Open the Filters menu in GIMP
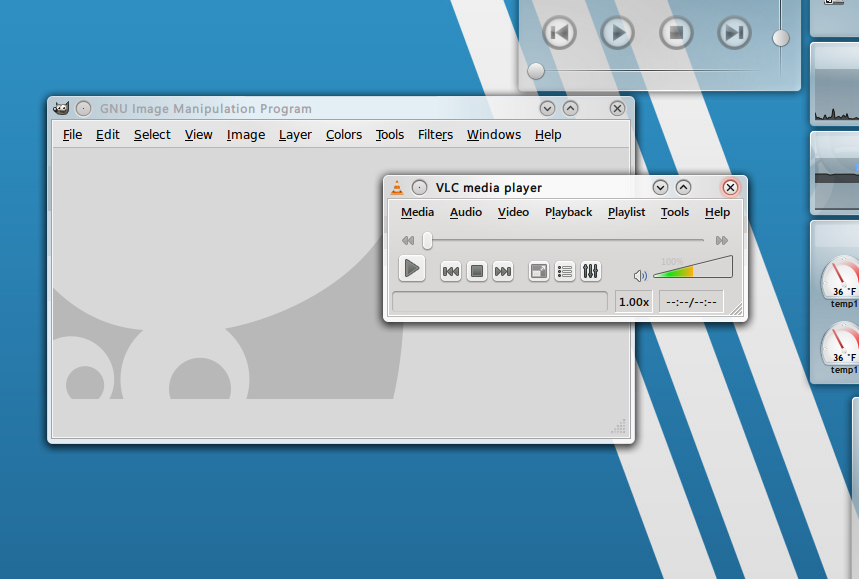 tap(436, 135)
